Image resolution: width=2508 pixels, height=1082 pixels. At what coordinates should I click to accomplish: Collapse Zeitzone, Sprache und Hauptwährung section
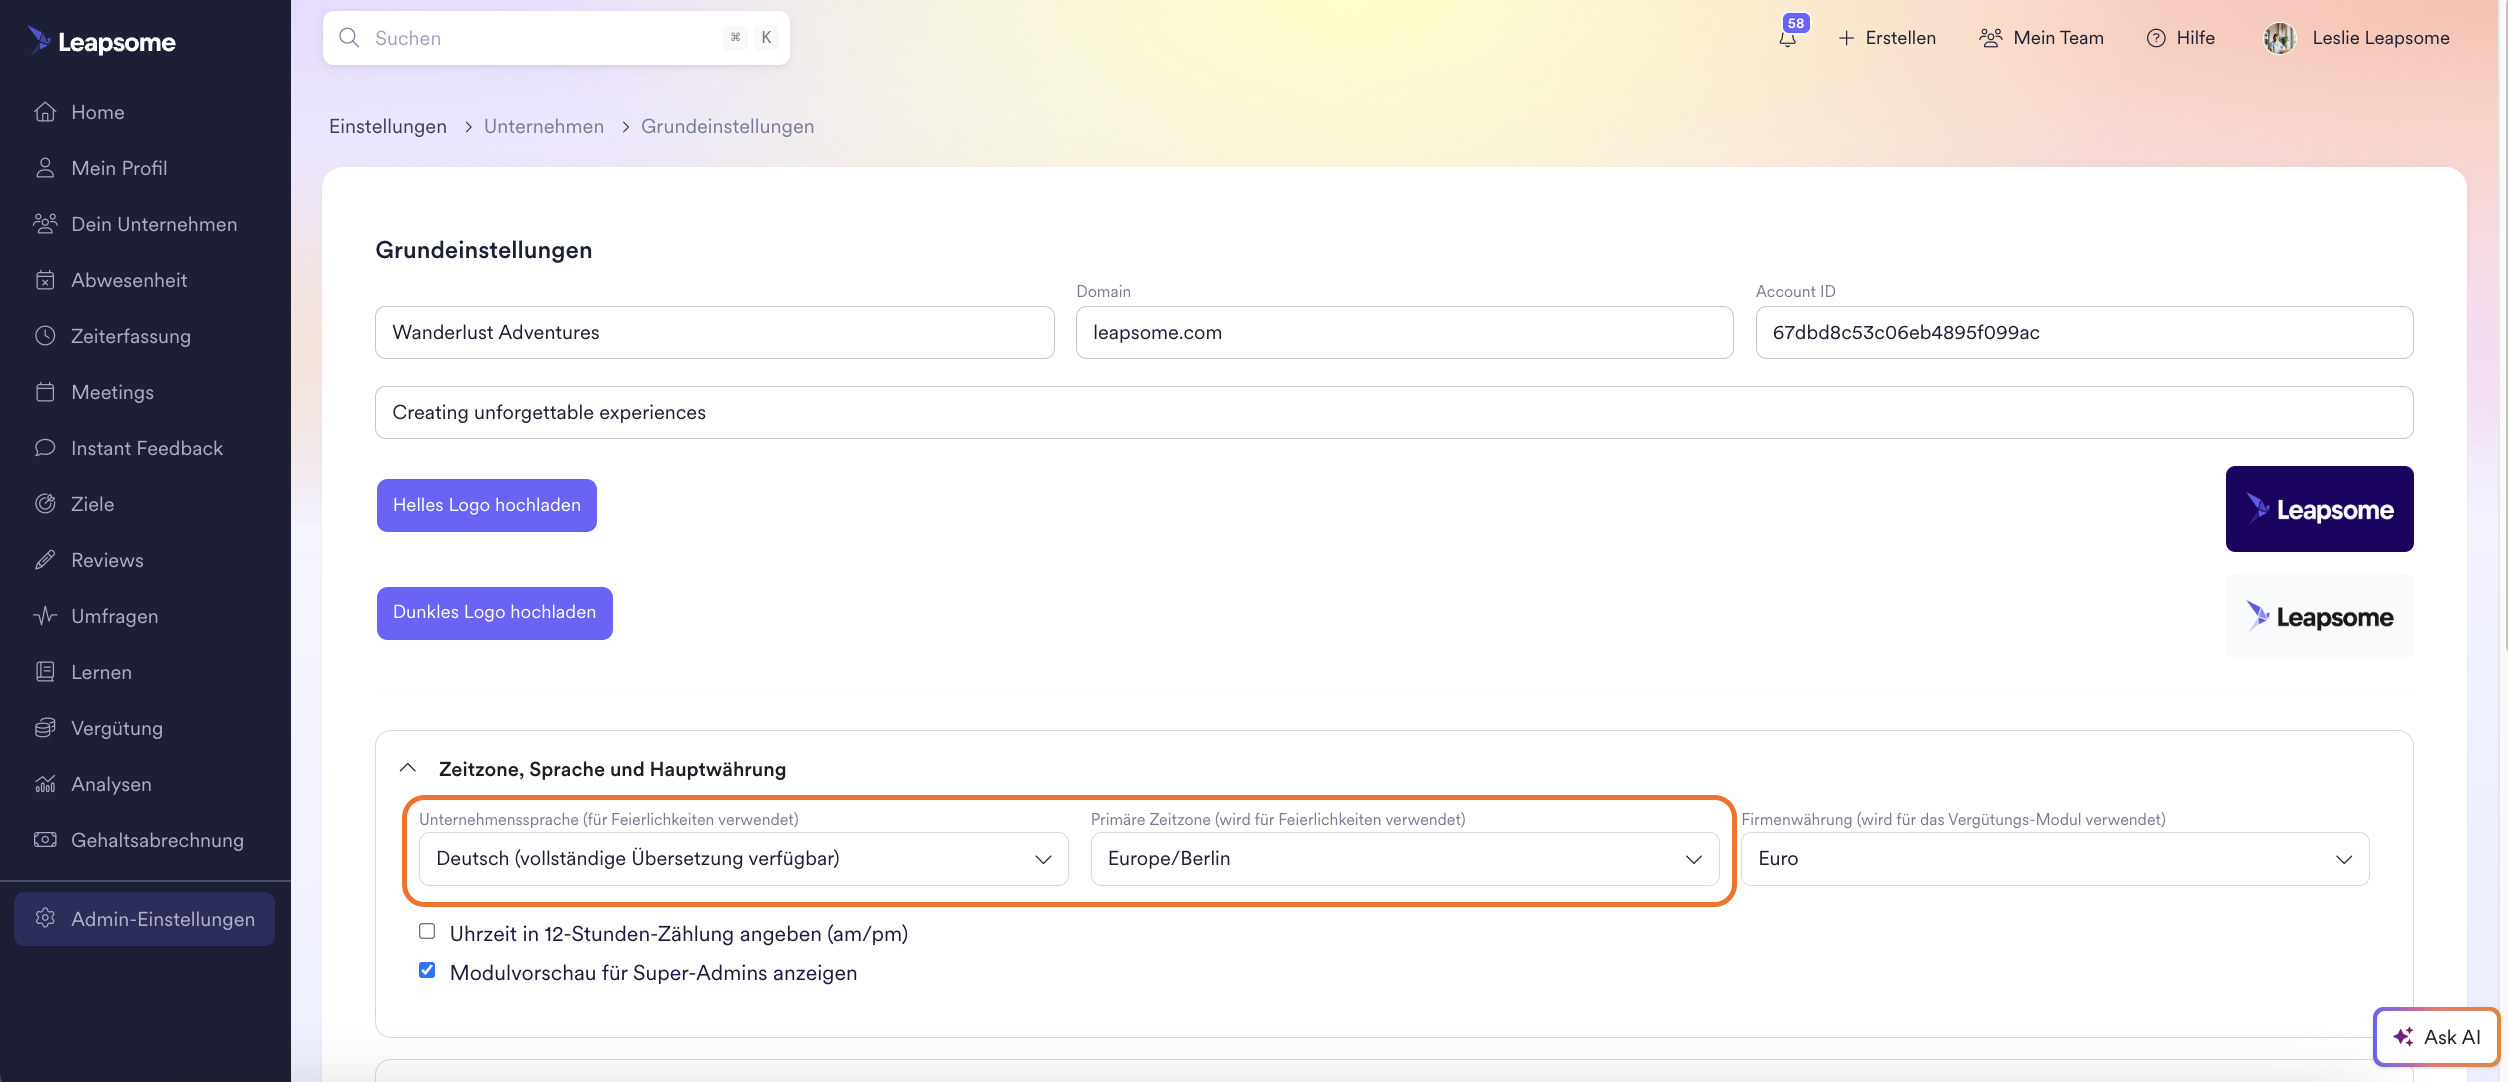(x=408, y=768)
